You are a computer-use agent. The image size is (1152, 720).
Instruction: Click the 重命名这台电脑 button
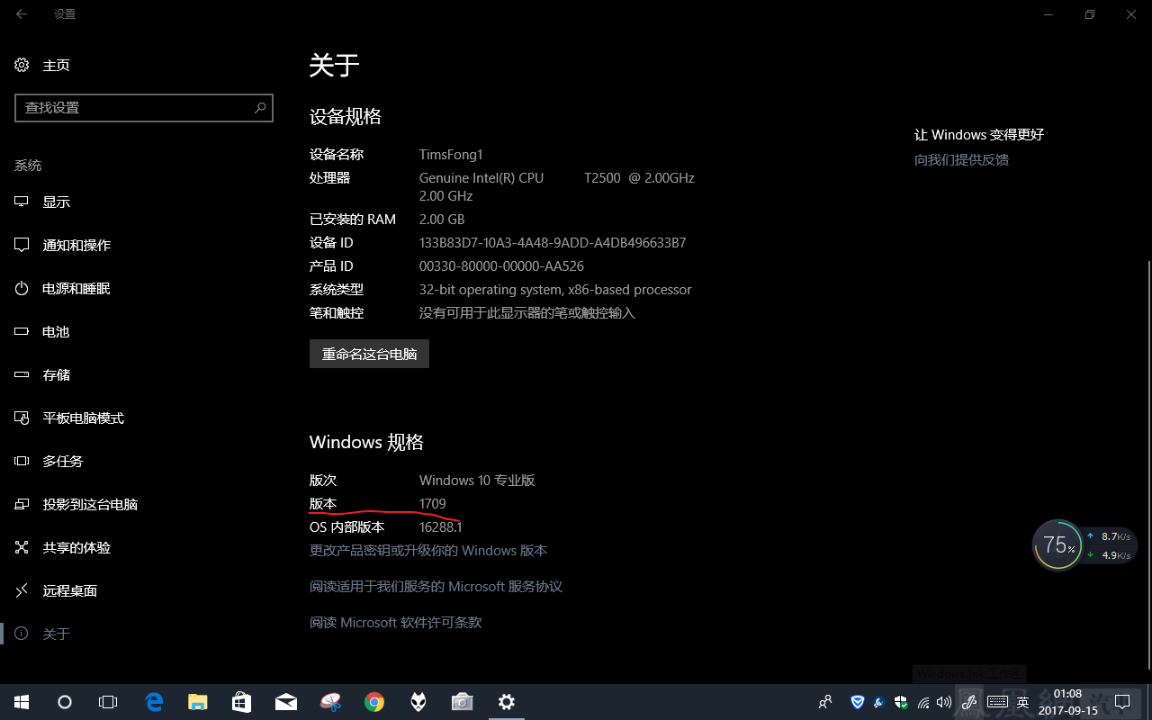tap(369, 354)
